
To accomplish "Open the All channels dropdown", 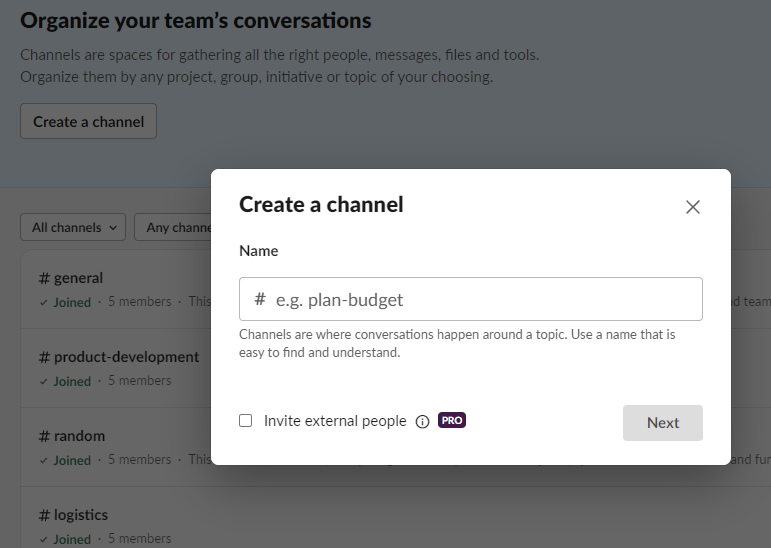I will click(73, 227).
